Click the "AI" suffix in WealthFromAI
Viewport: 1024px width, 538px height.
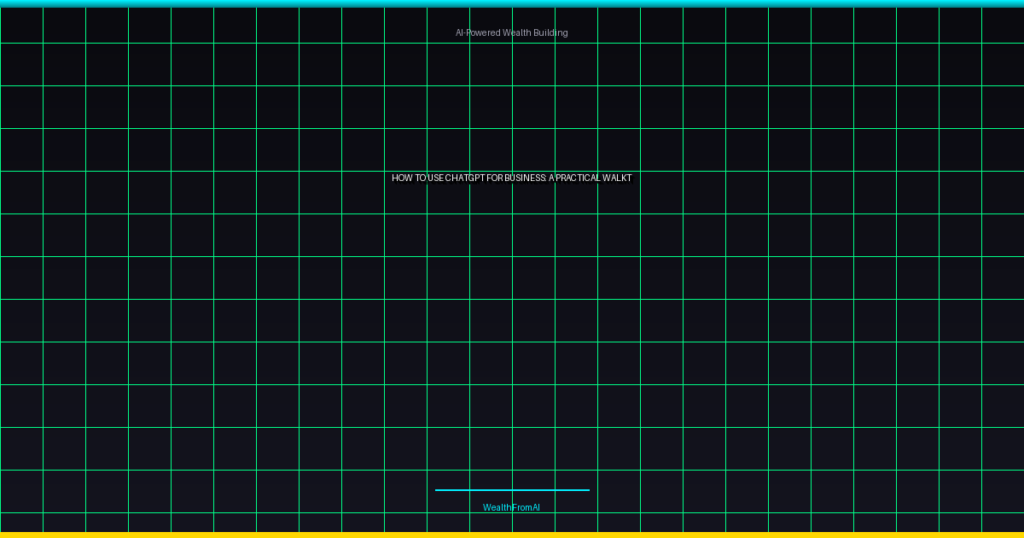point(536,508)
